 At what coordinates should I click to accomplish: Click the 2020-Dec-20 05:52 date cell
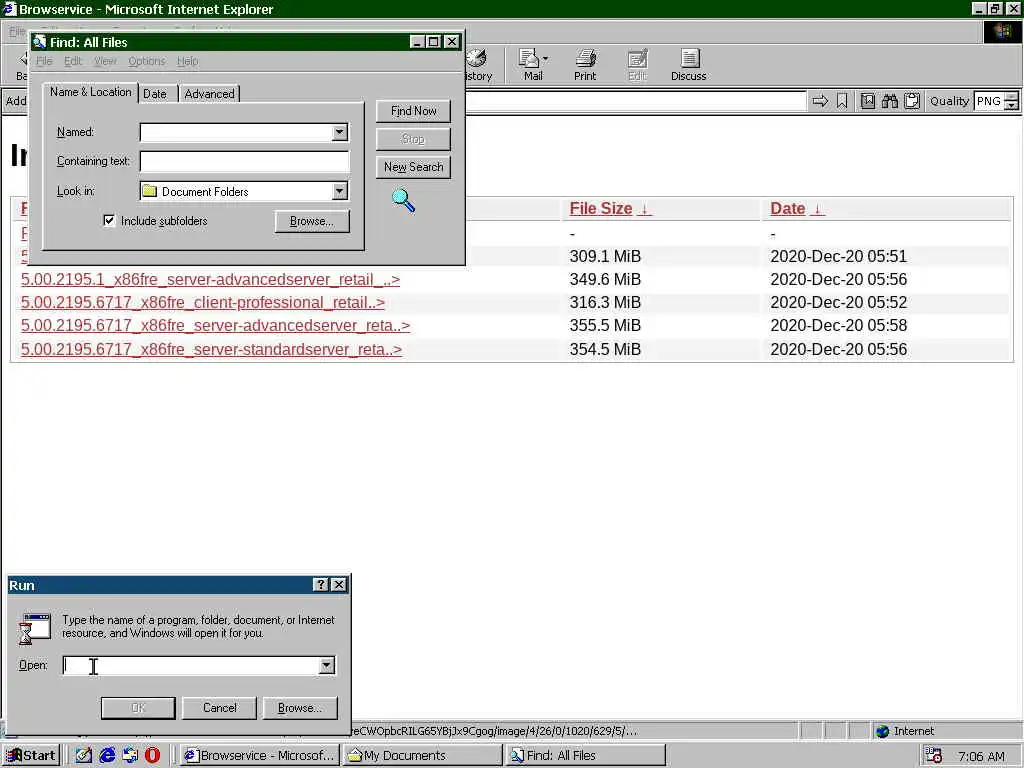[x=839, y=302]
